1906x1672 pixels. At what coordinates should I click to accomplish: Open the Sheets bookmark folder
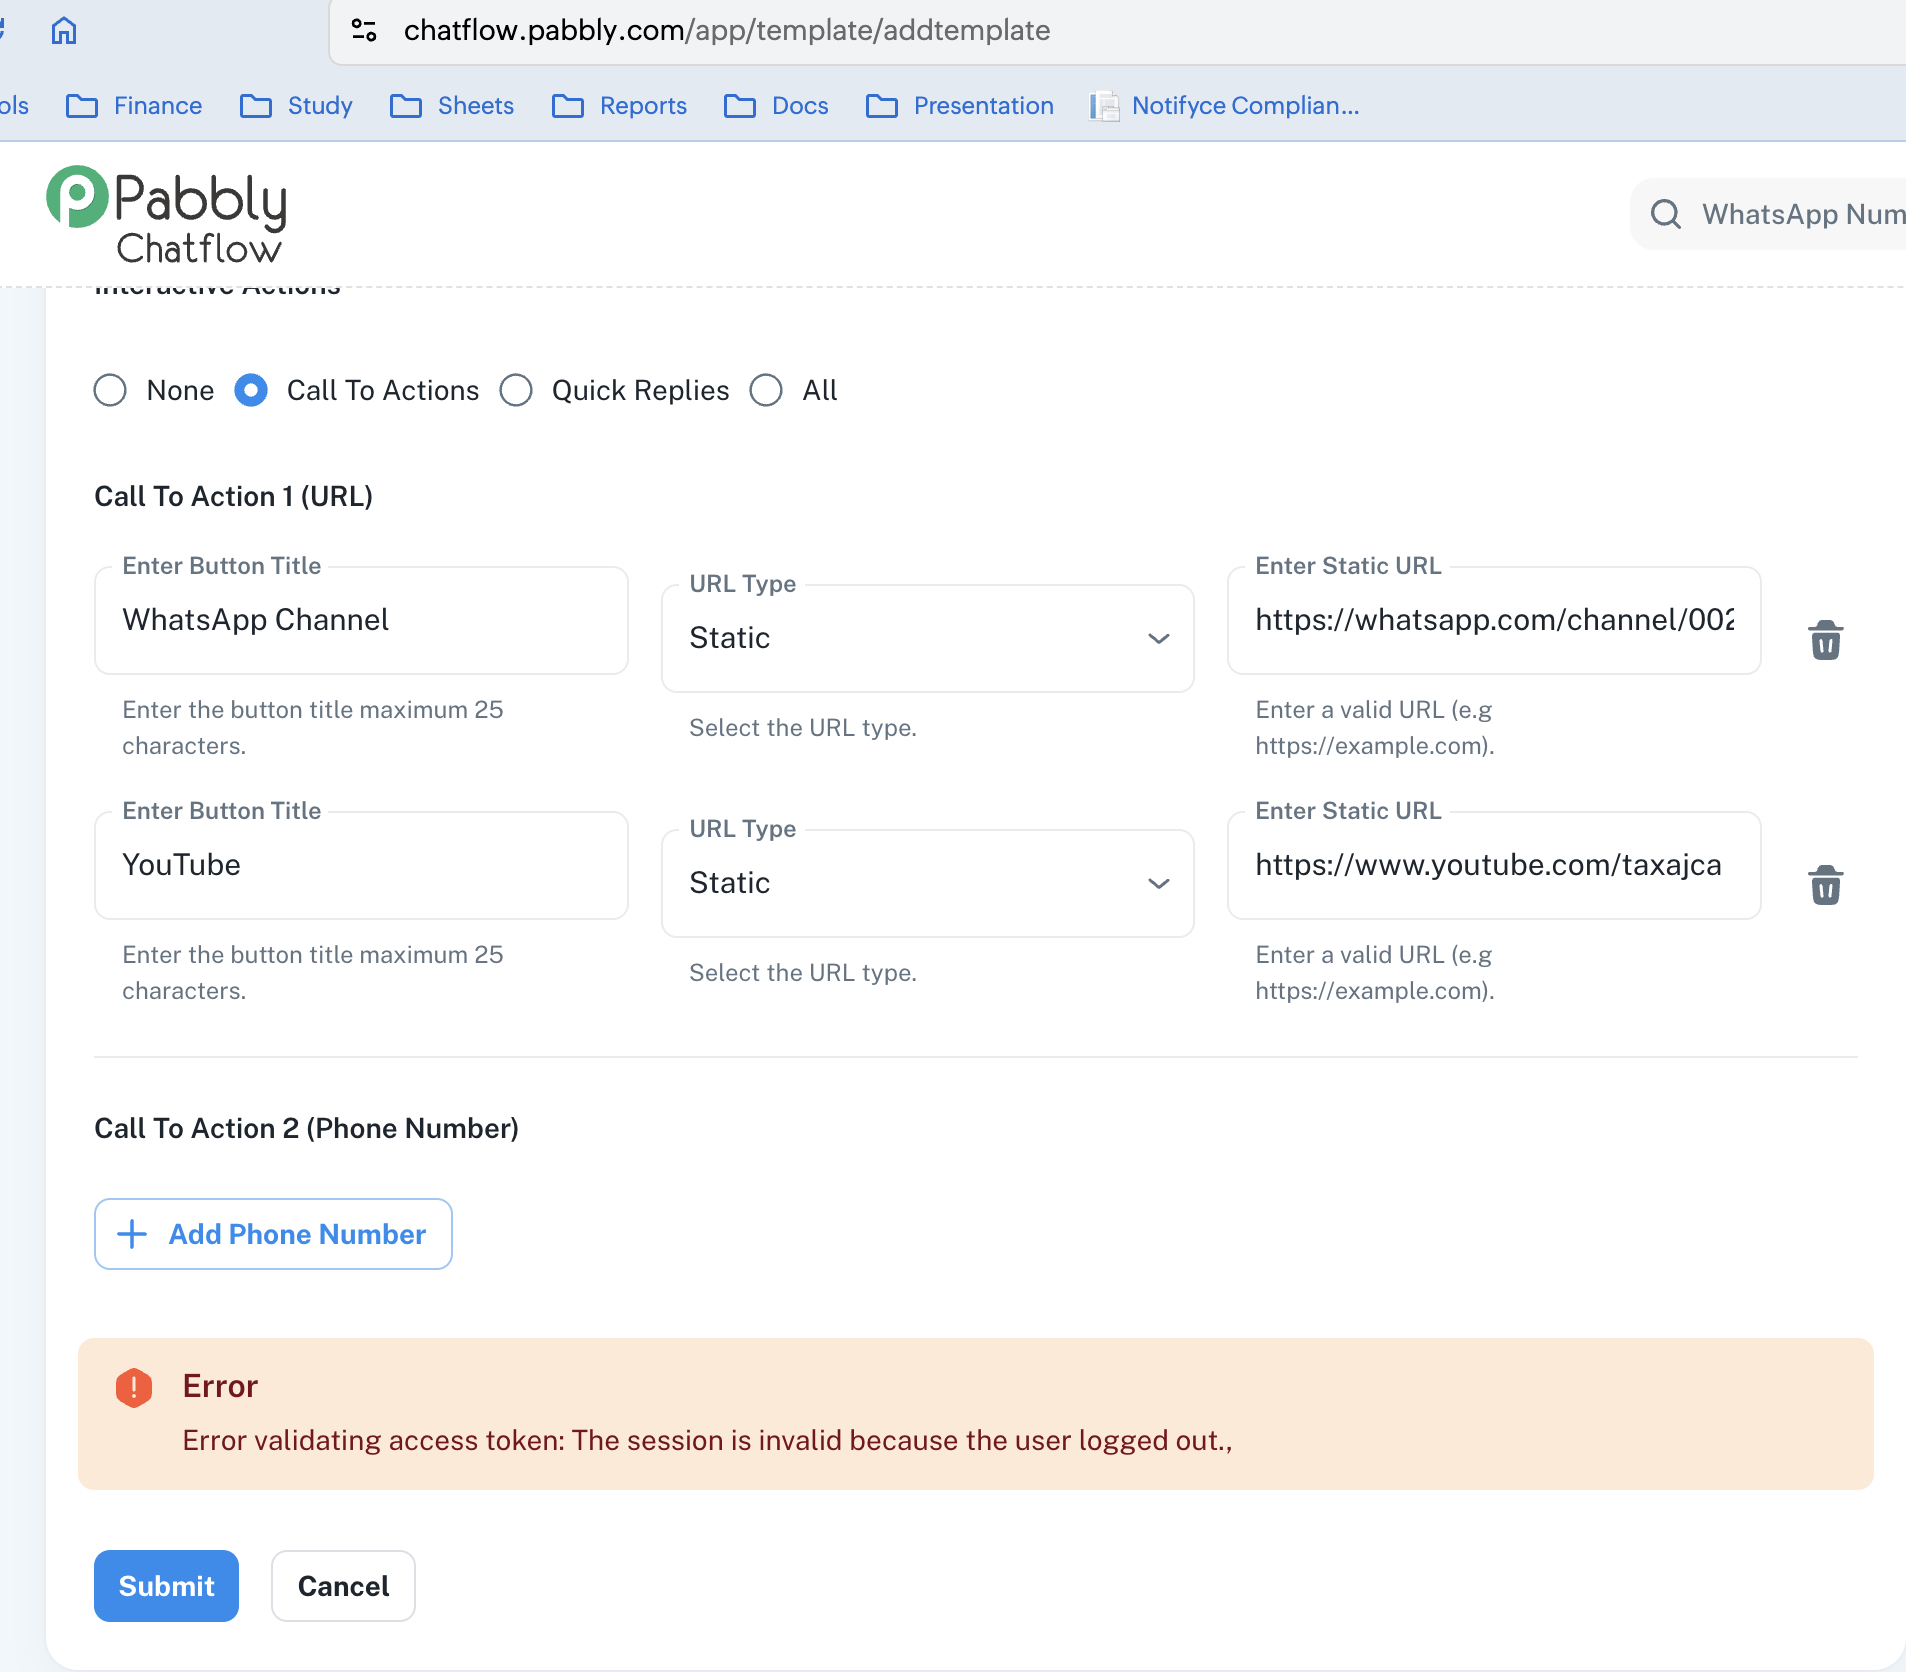point(452,106)
